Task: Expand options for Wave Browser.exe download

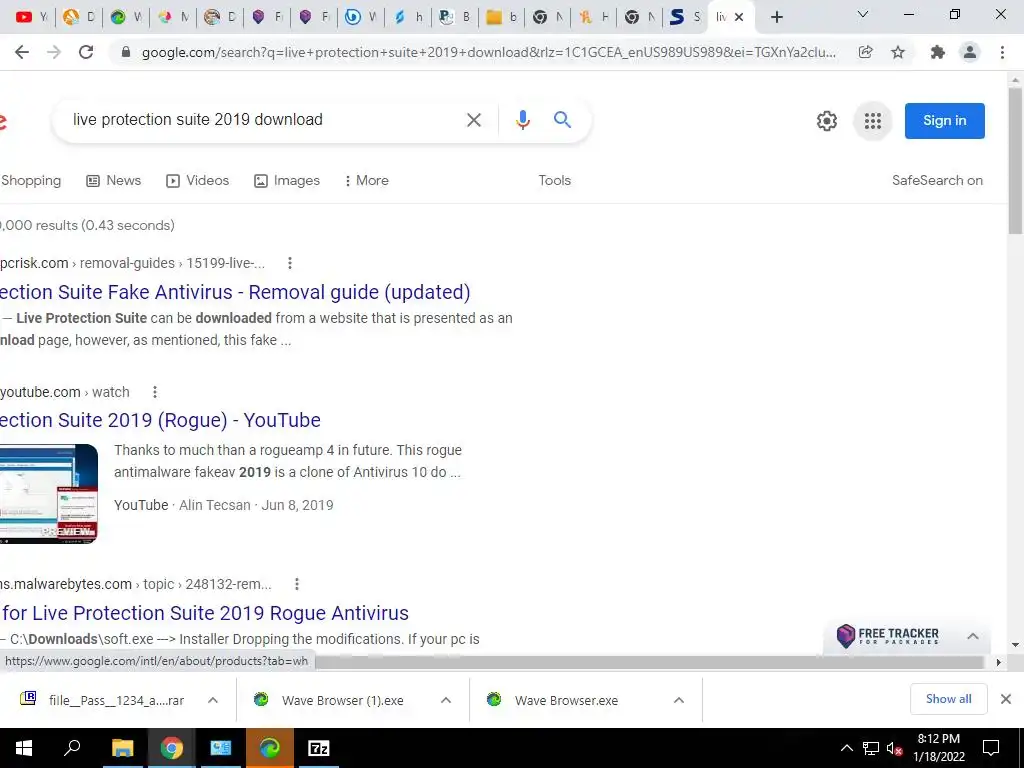Action: 679,700
